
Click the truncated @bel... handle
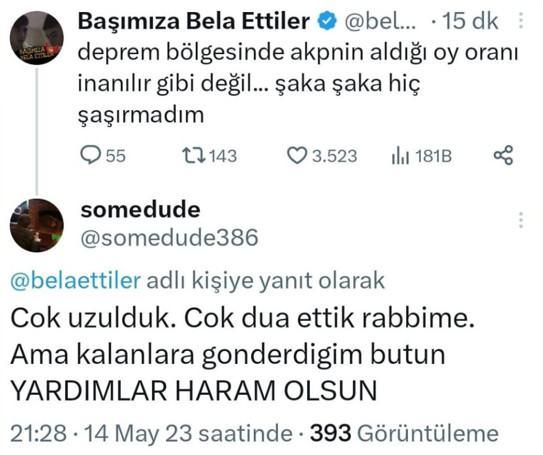[x=380, y=21]
